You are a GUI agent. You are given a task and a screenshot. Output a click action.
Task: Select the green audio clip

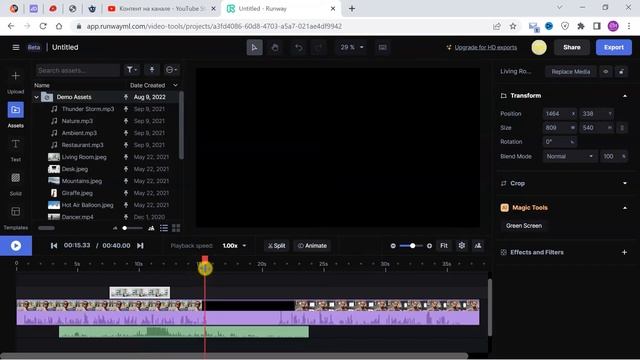click(184, 332)
